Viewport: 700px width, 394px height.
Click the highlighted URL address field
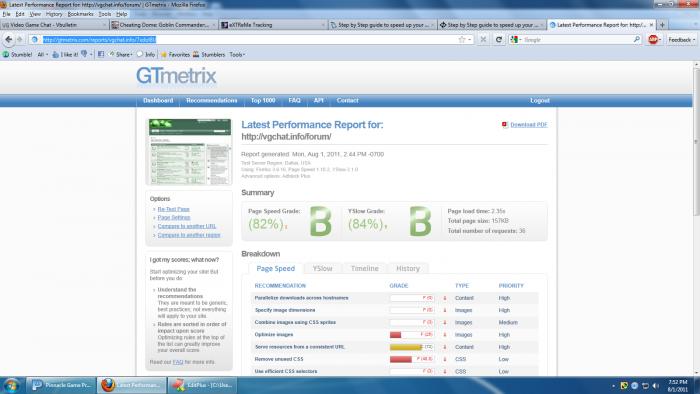pyautogui.click(x=250, y=40)
